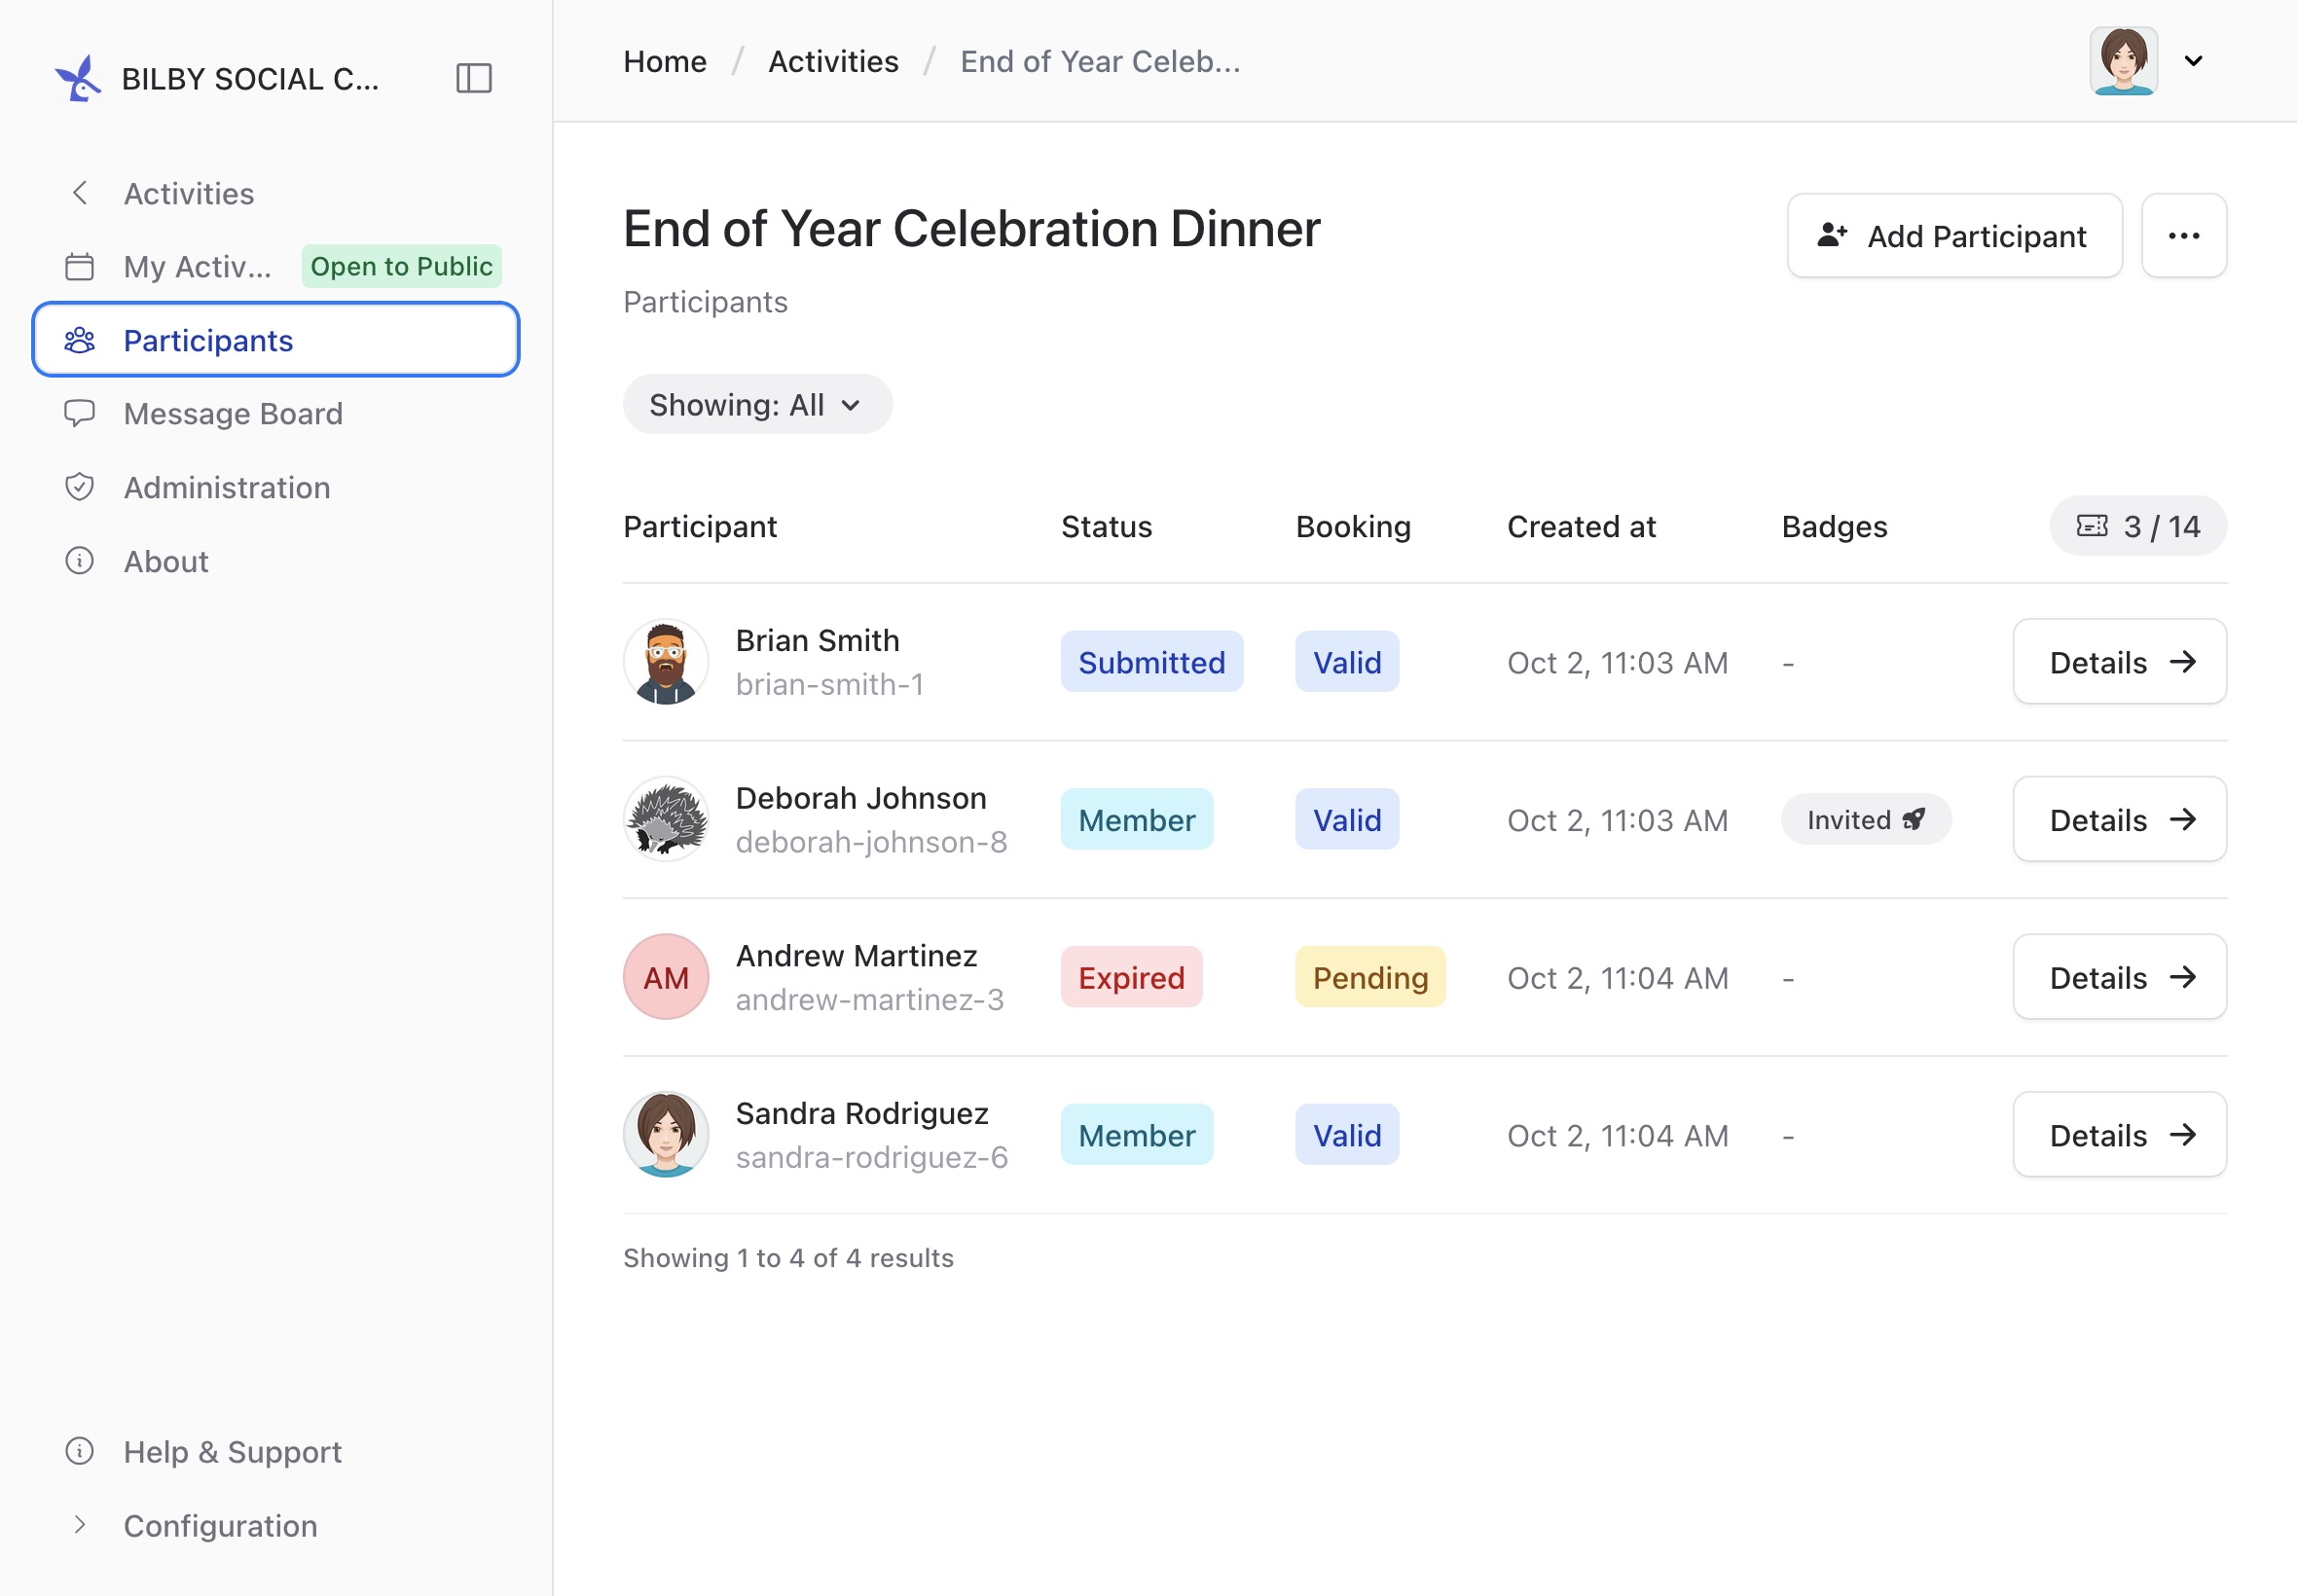The width and height of the screenshot is (2297, 1596).
Task: Navigate to Home breadcrumb link
Action: tap(665, 62)
